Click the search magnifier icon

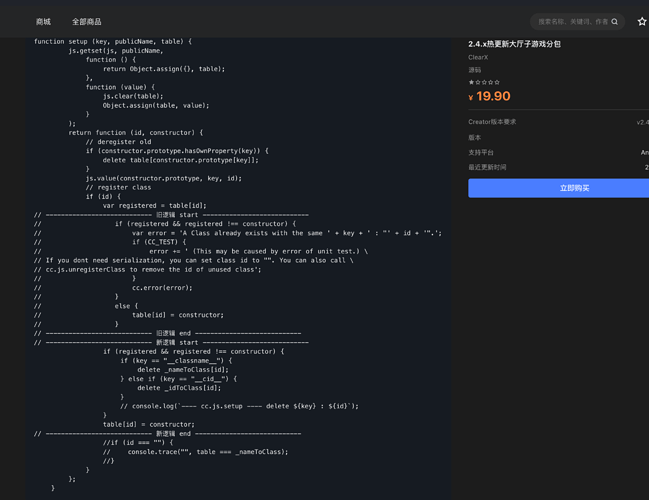pyautogui.click(x=615, y=21)
